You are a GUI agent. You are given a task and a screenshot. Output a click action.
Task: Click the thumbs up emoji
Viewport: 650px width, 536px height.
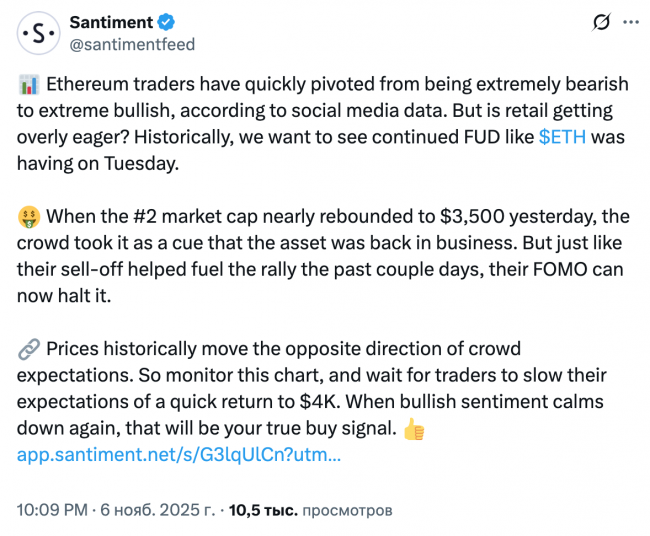(x=411, y=429)
